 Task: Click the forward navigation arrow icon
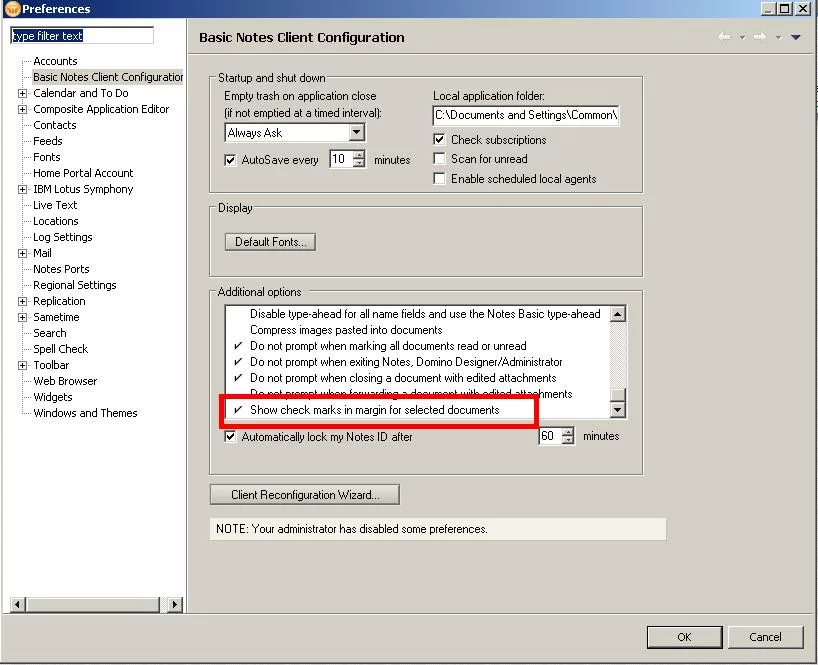pos(760,37)
